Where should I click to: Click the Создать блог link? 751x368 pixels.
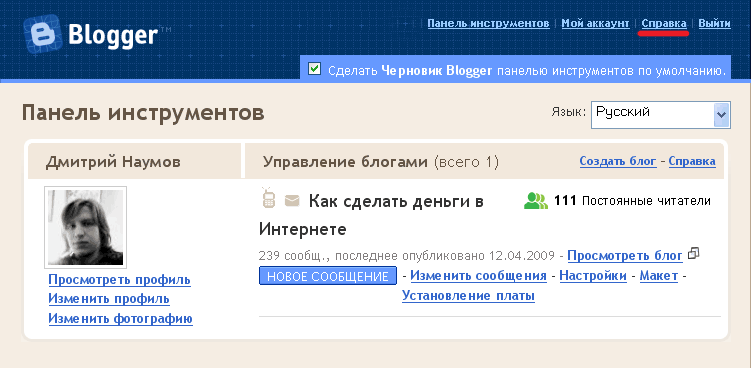click(x=618, y=161)
